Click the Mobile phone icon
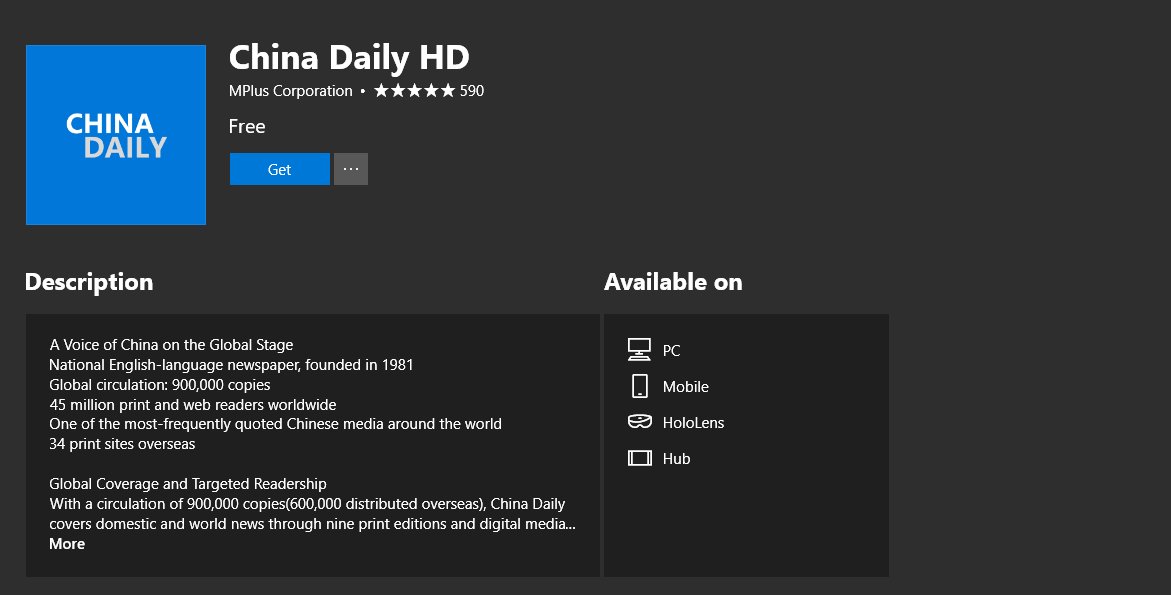 click(640, 386)
